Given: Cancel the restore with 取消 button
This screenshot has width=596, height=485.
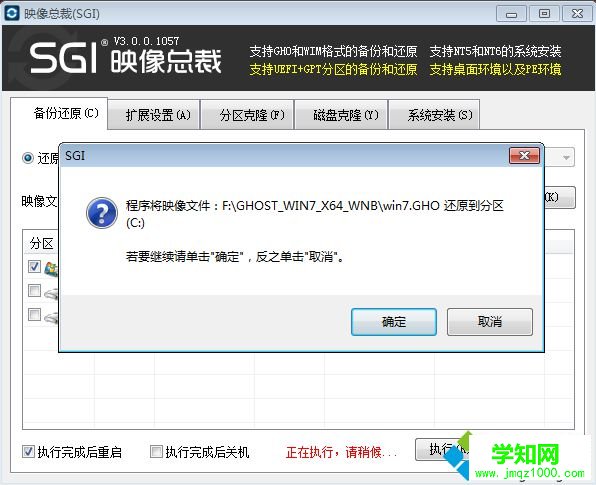Looking at the screenshot, I should pos(490,322).
